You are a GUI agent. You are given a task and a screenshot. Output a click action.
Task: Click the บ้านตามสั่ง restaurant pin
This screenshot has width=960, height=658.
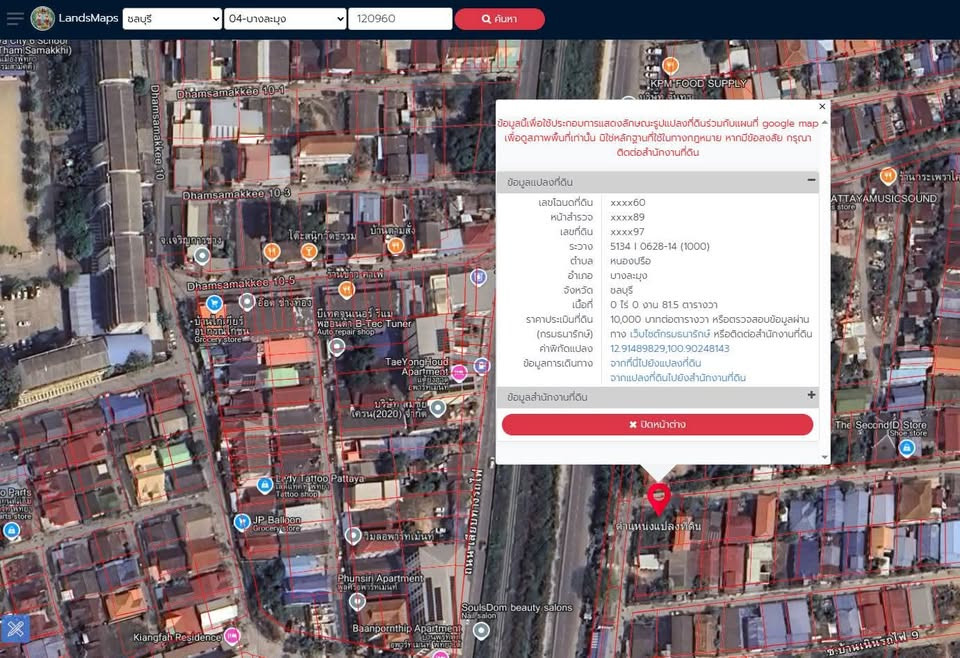point(396,246)
